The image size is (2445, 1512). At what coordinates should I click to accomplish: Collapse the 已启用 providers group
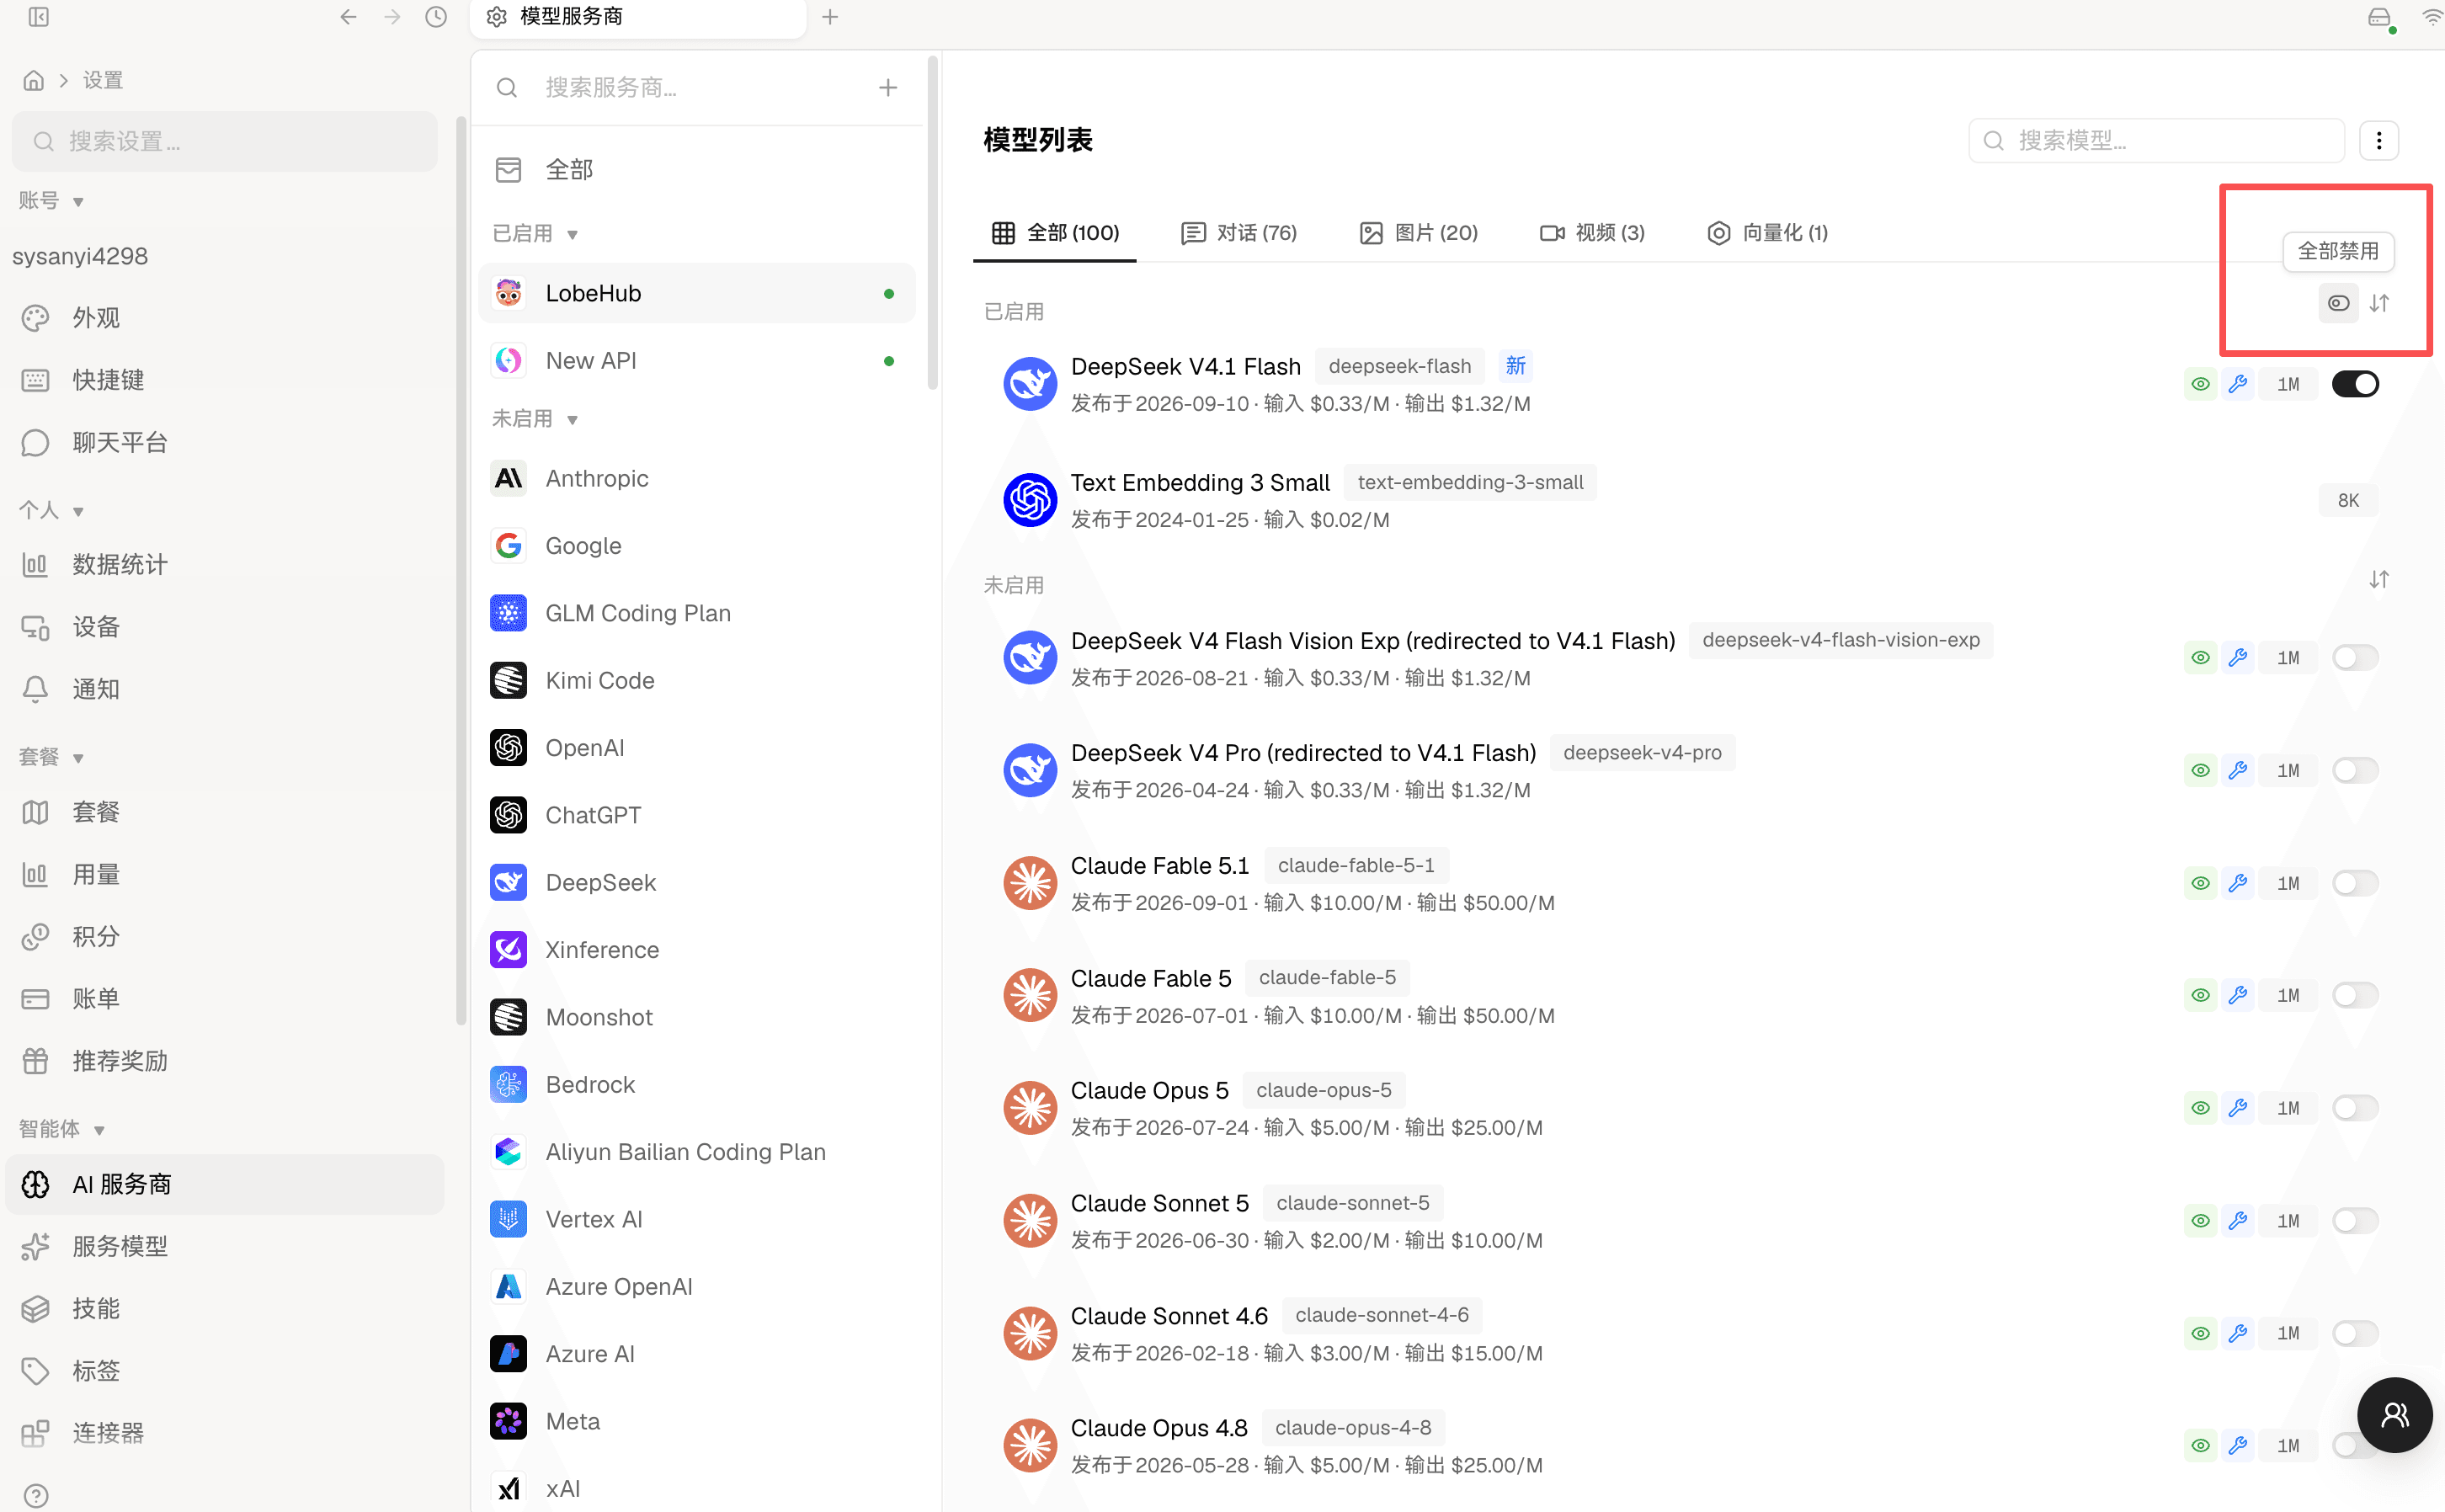[535, 234]
